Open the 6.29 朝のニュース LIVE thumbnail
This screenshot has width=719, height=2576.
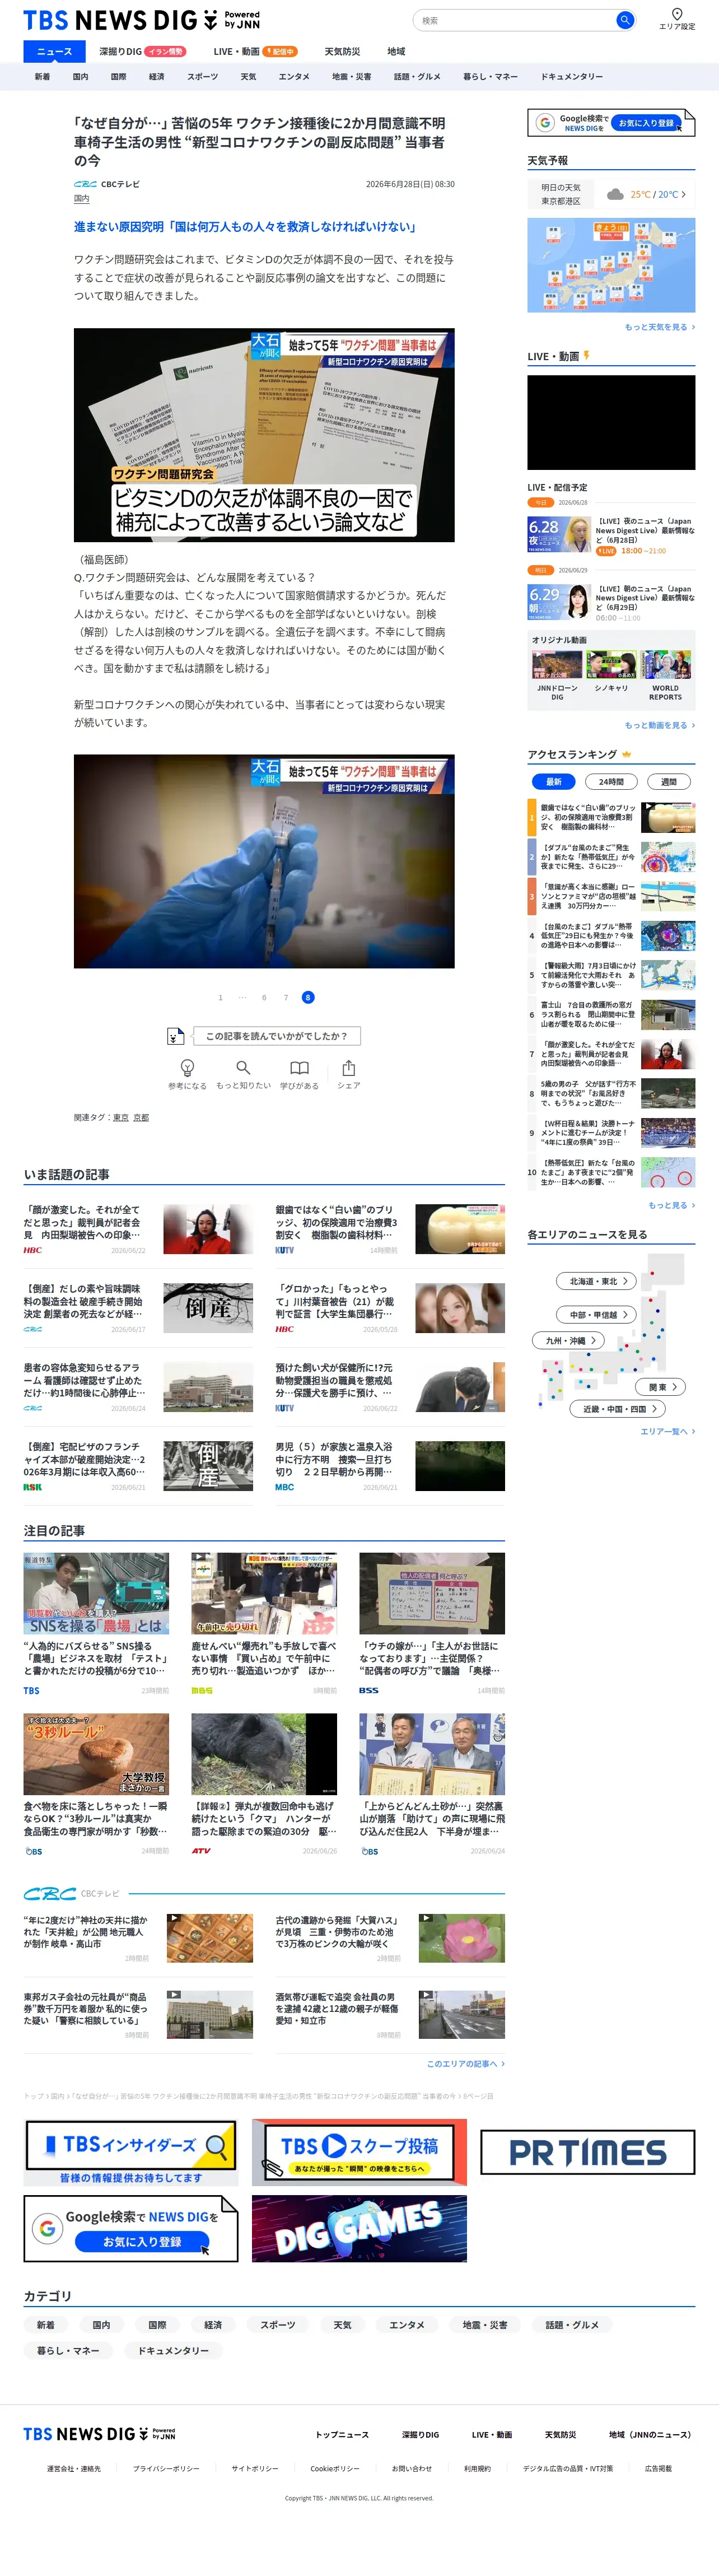point(559,602)
